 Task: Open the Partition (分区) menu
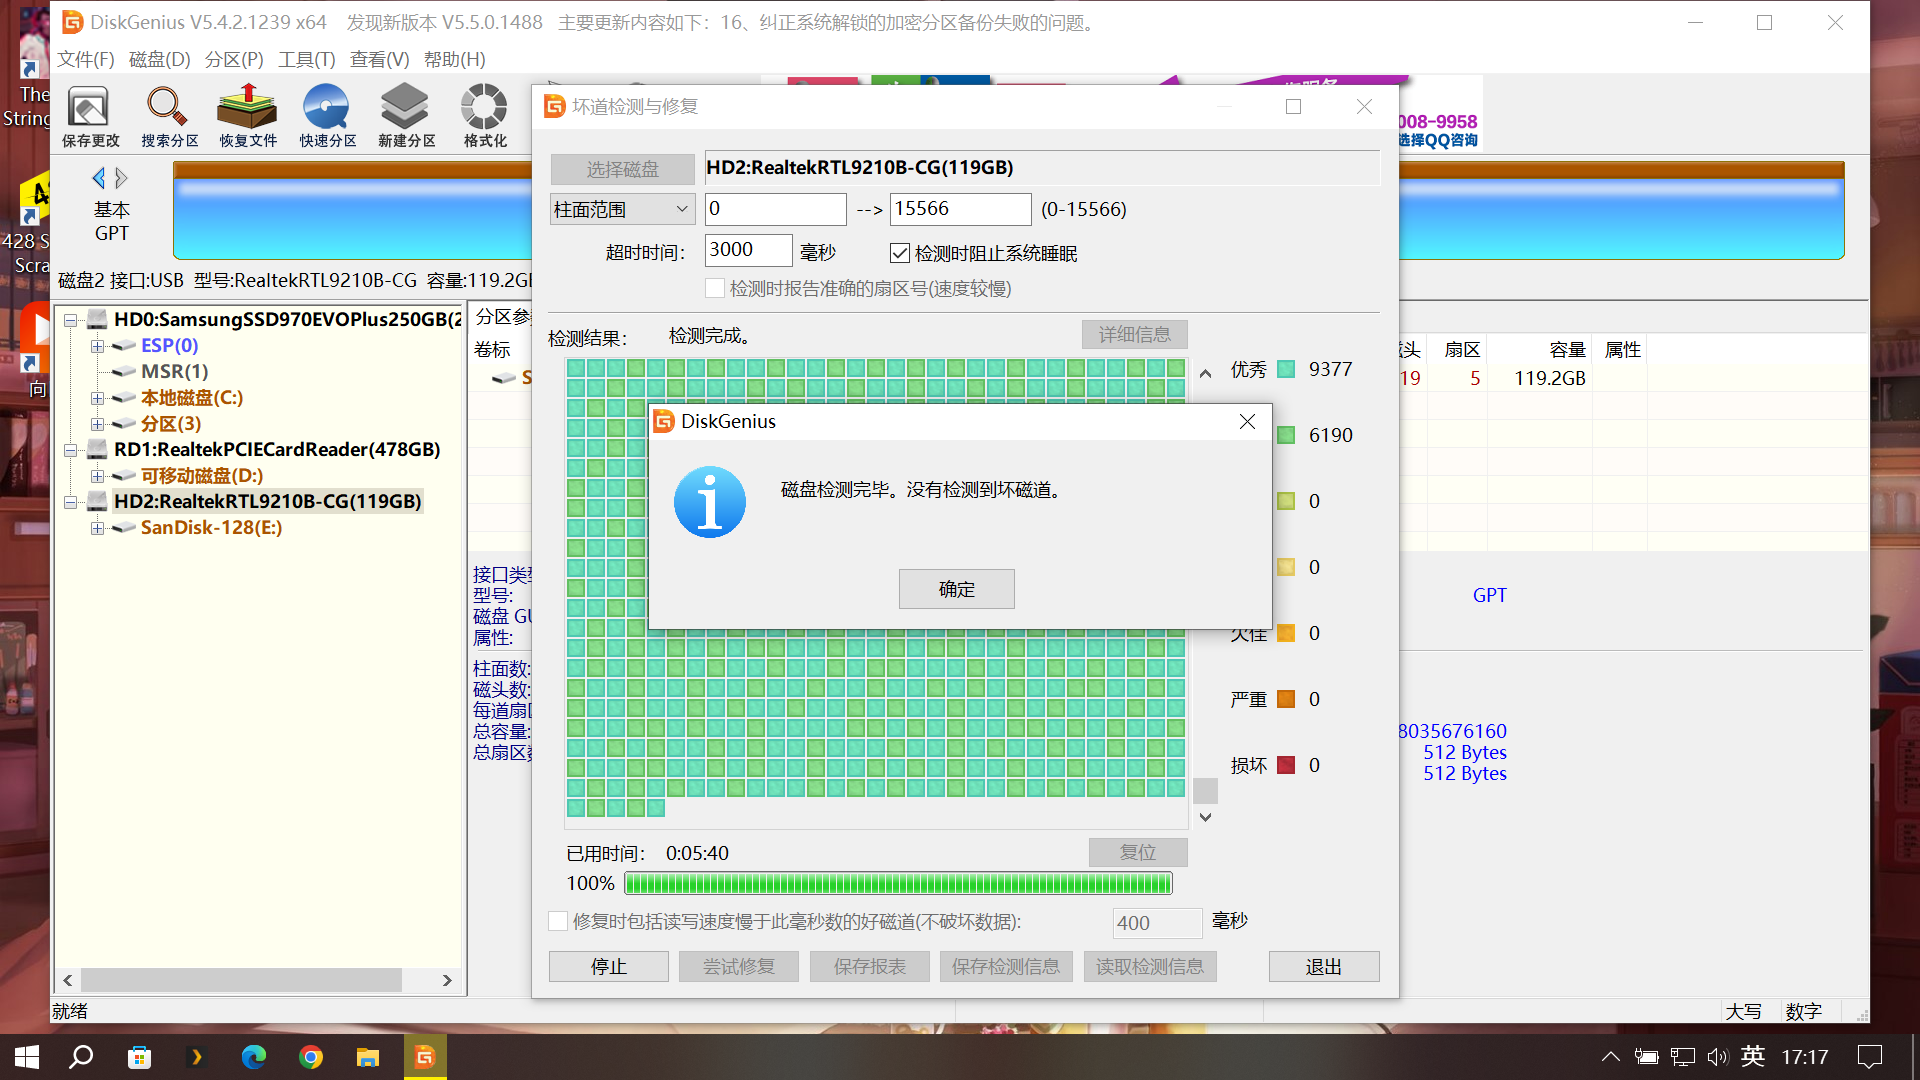234,60
